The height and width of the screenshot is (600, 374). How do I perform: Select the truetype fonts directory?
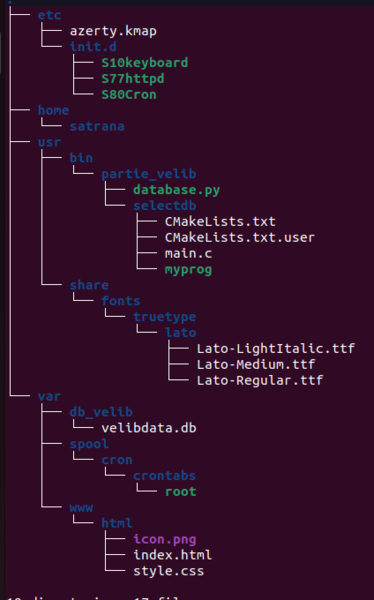[x=165, y=317]
